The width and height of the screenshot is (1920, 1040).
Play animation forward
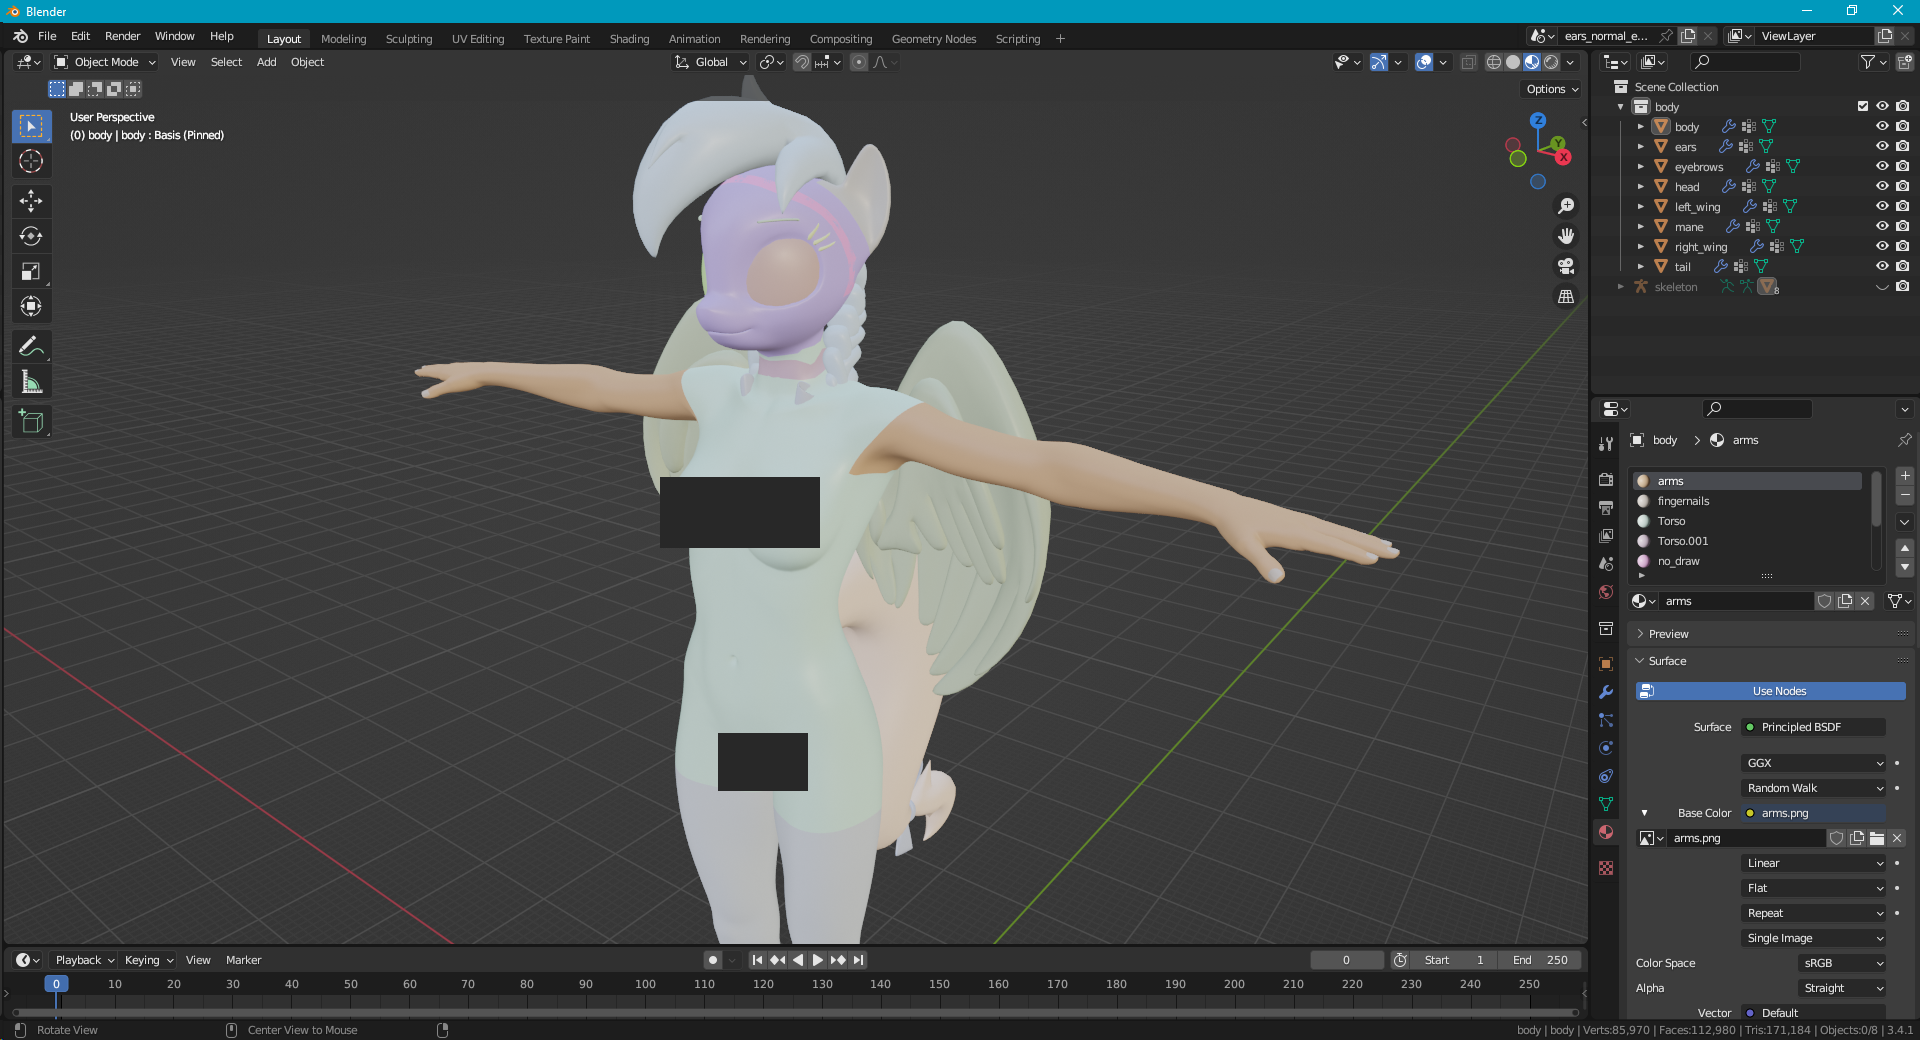pyautogui.click(x=817, y=960)
